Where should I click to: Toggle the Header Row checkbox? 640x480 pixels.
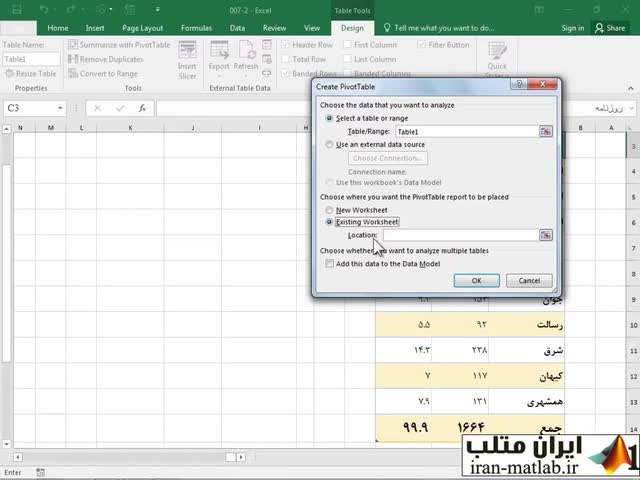pyautogui.click(x=285, y=44)
